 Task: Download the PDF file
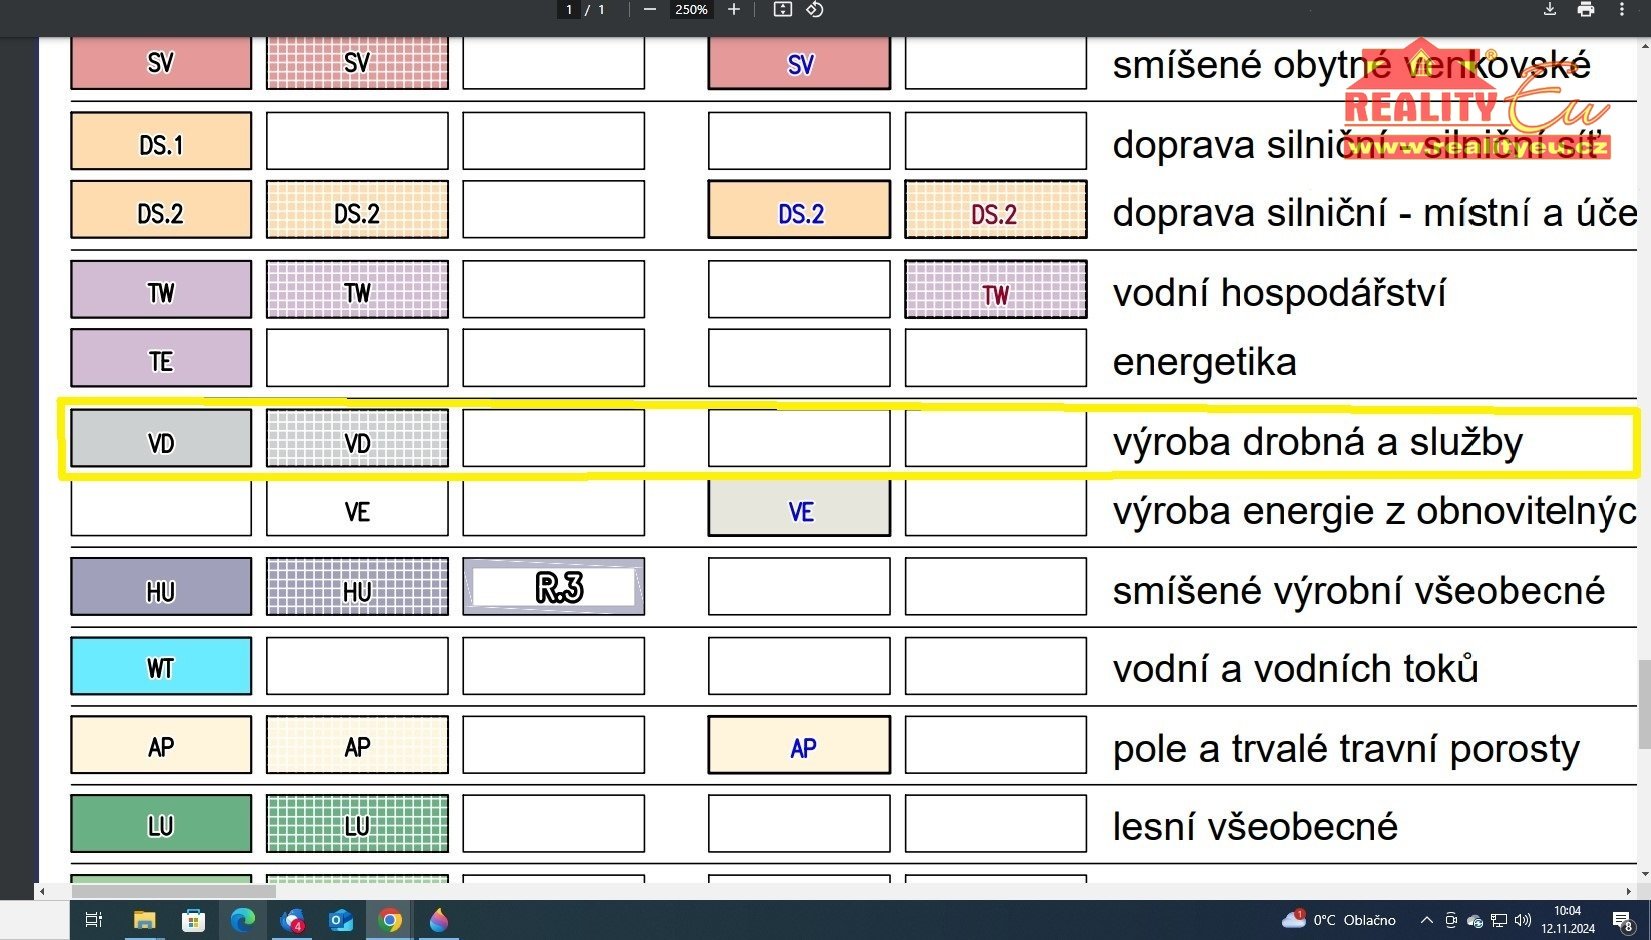(x=1549, y=10)
